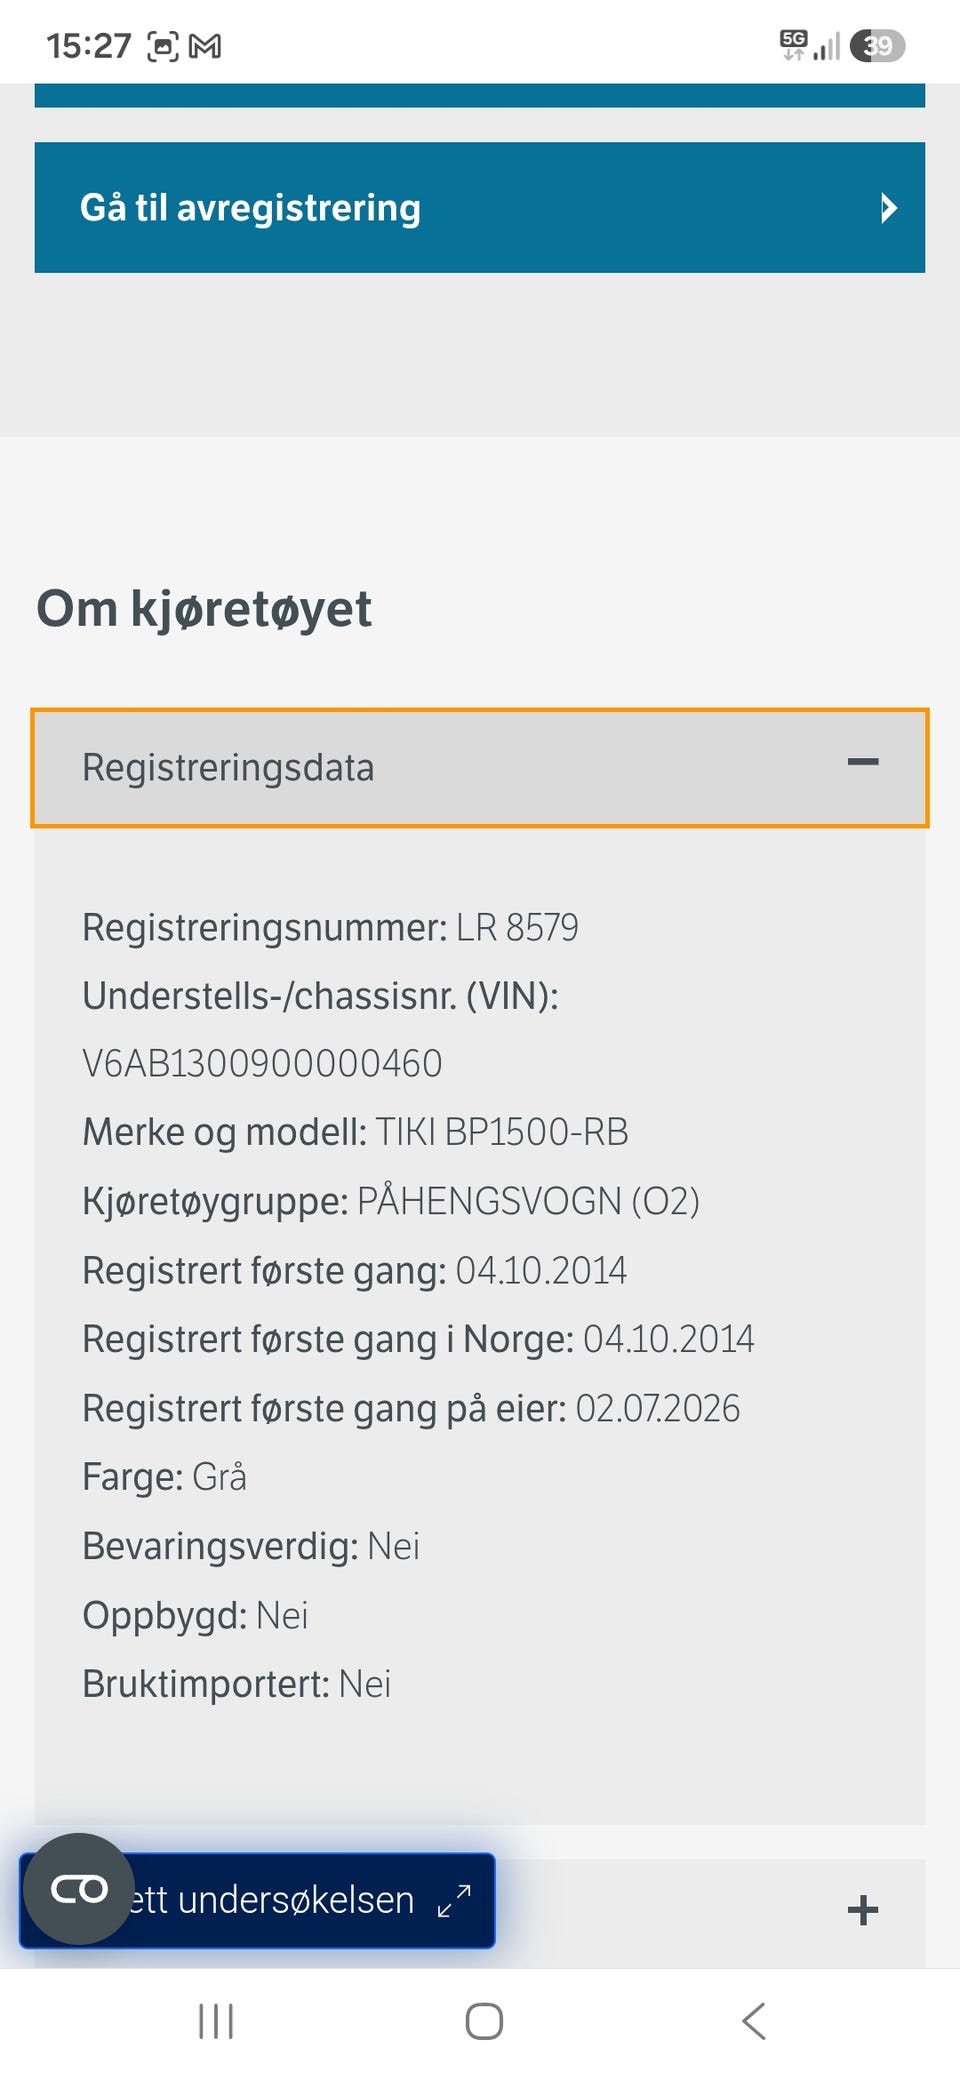
Task: Tap the Android recent apps icon
Action: 216,2020
